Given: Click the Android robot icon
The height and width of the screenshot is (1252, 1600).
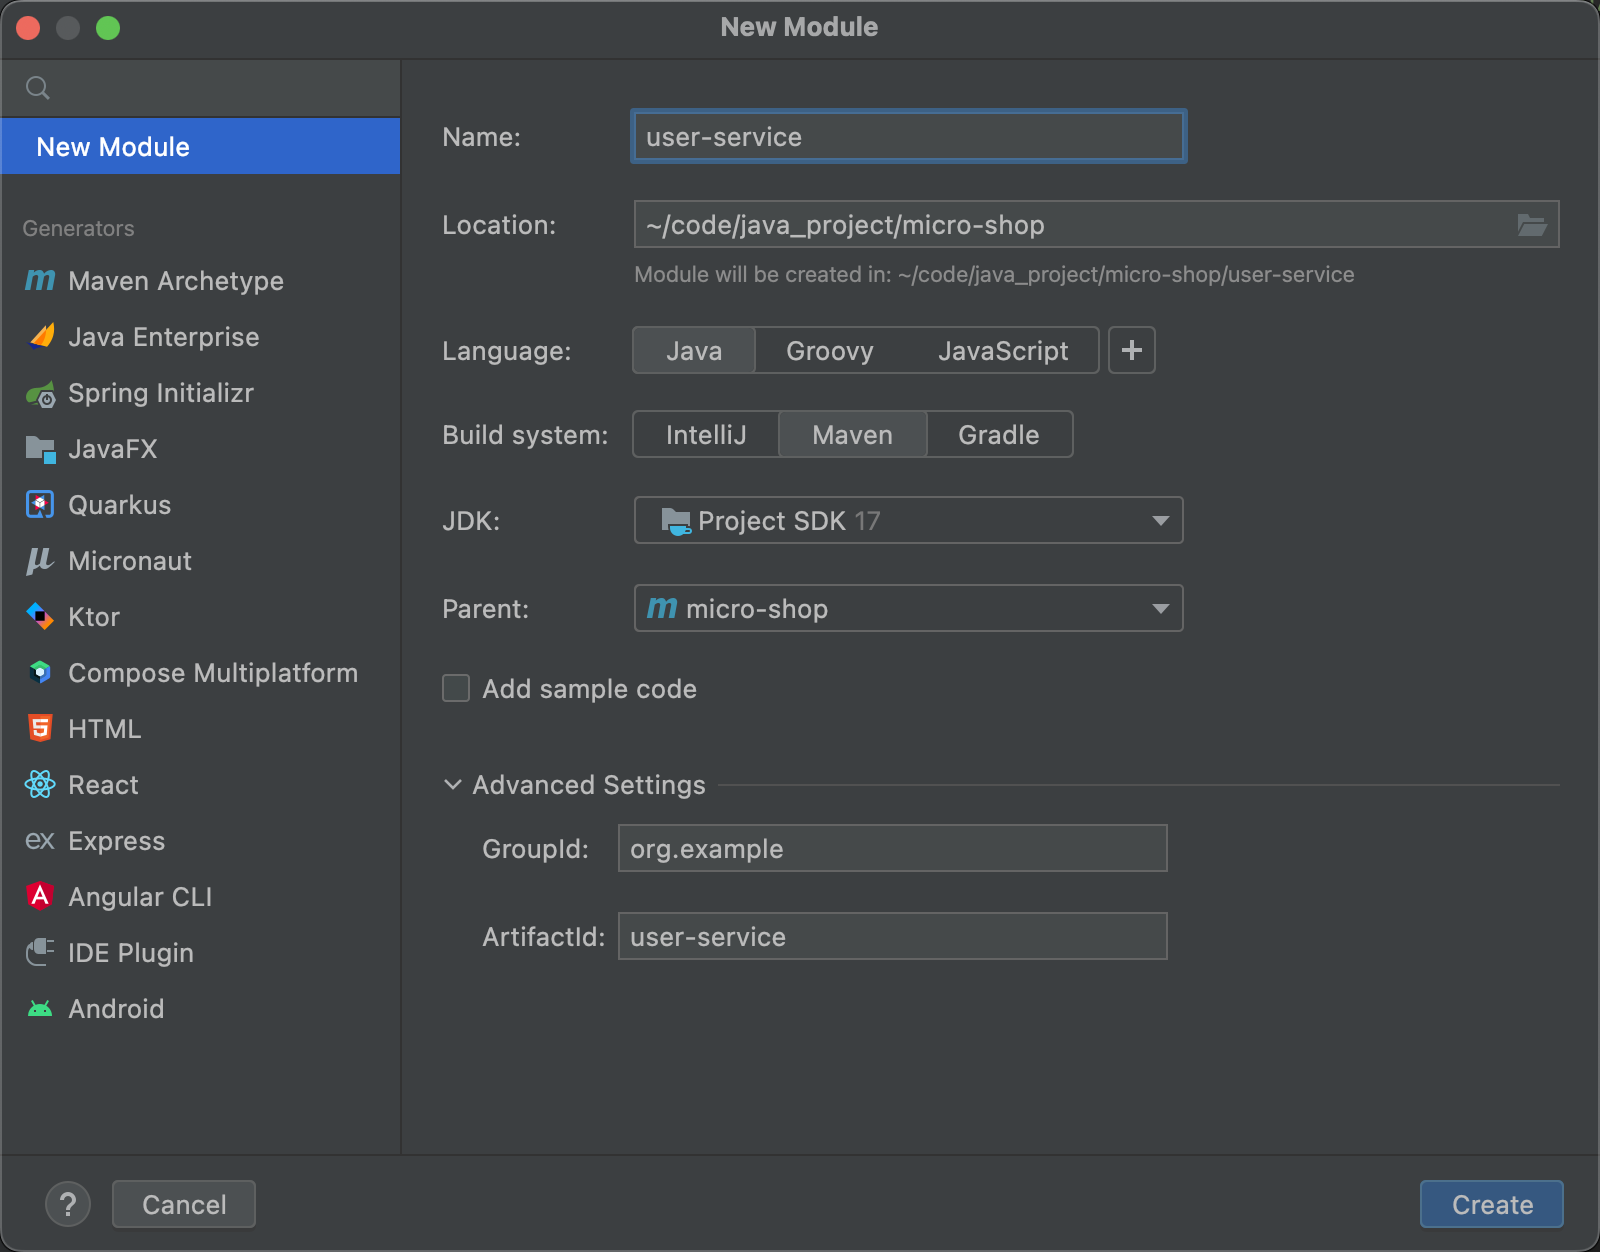Looking at the screenshot, I should tap(40, 1009).
